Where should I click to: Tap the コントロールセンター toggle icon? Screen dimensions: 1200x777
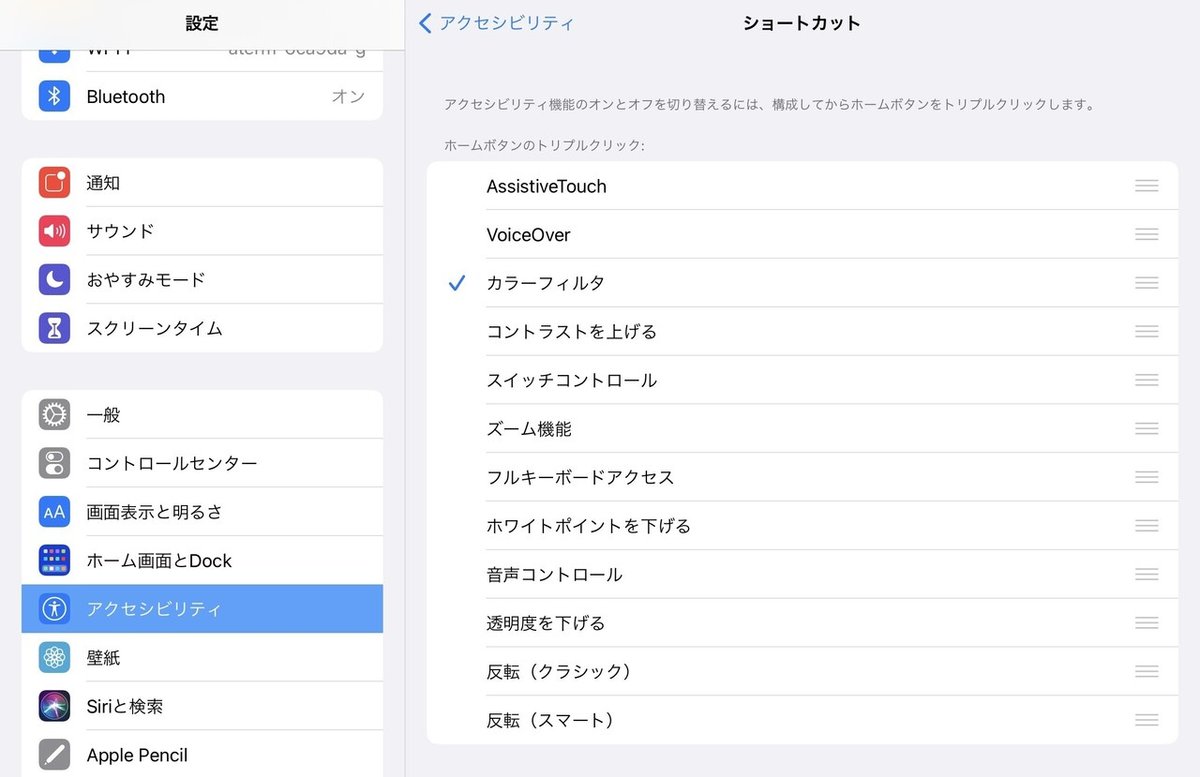54,463
